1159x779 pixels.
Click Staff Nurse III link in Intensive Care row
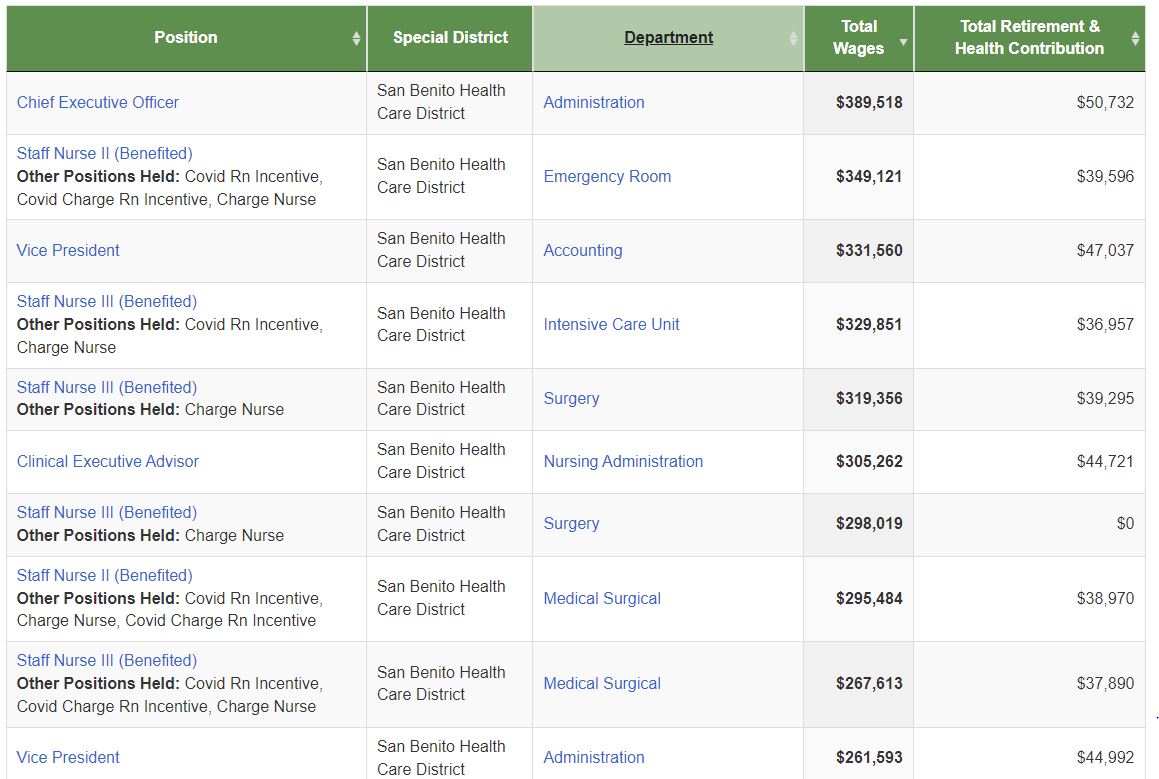(x=107, y=301)
